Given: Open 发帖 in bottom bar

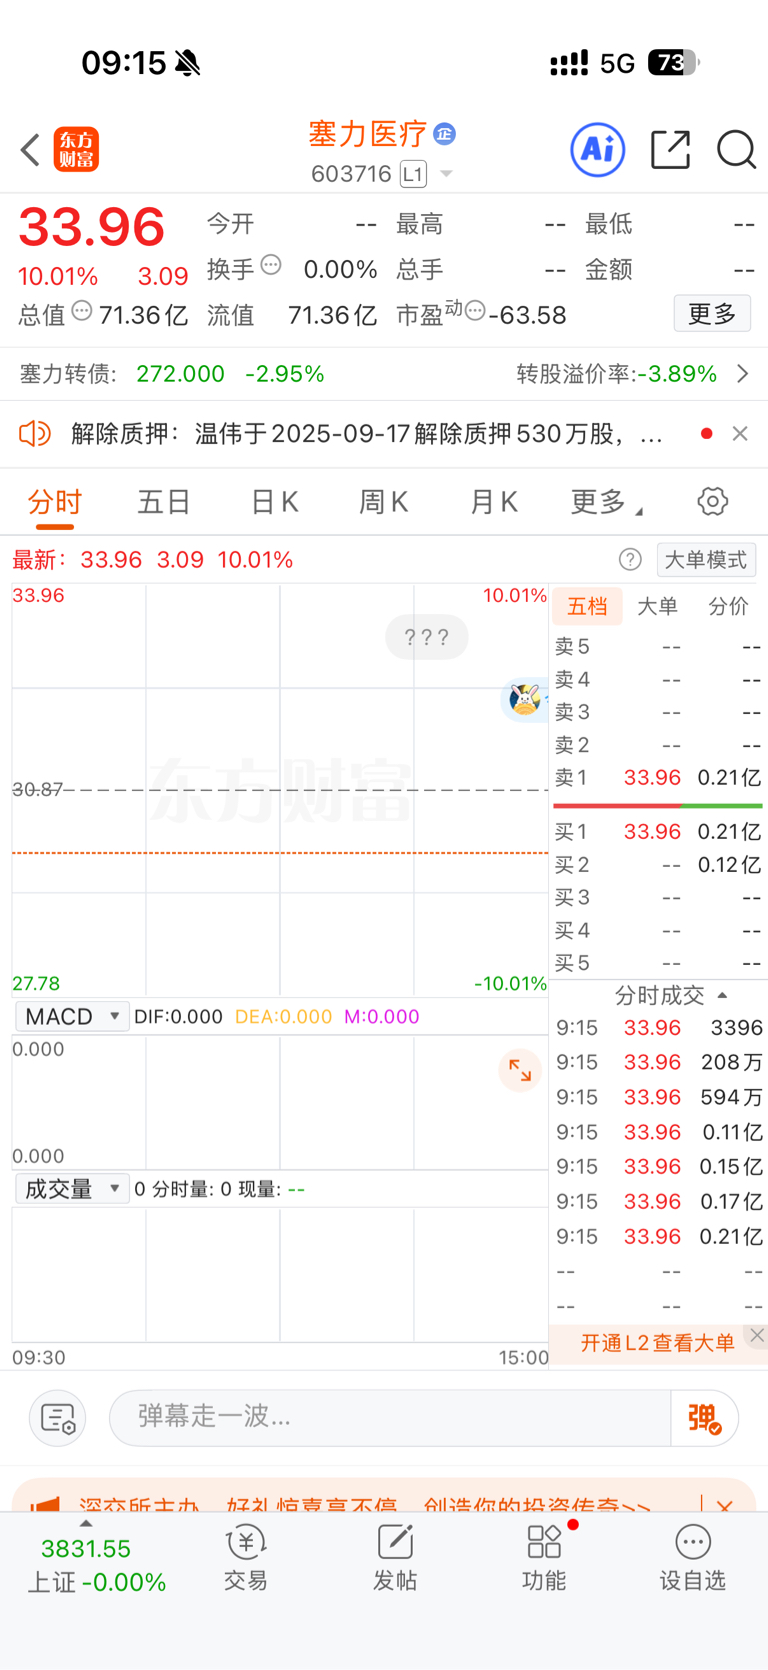Looking at the screenshot, I should click(395, 1558).
